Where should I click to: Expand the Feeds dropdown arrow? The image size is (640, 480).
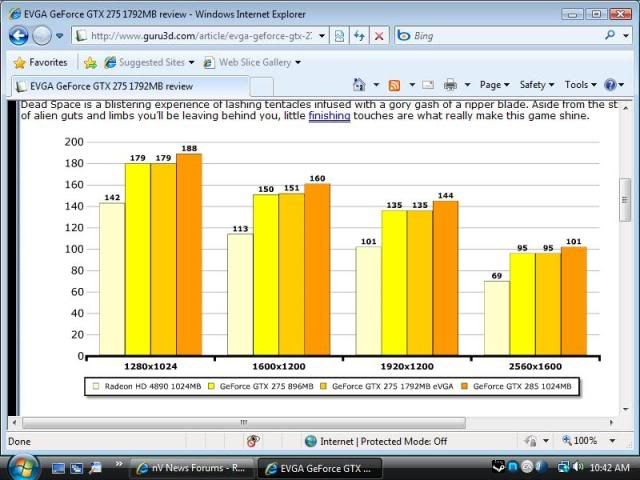412,85
